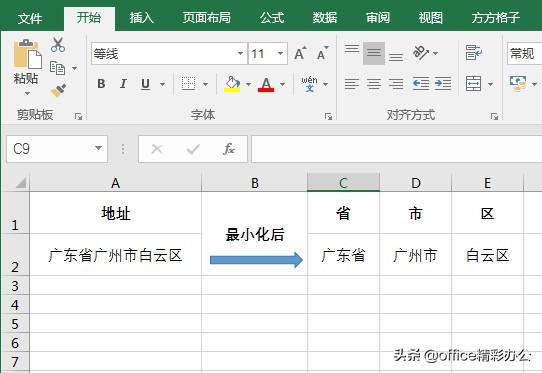Click the wén phonetic guide icon
Screen dimensions: 542x373
tap(309, 84)
